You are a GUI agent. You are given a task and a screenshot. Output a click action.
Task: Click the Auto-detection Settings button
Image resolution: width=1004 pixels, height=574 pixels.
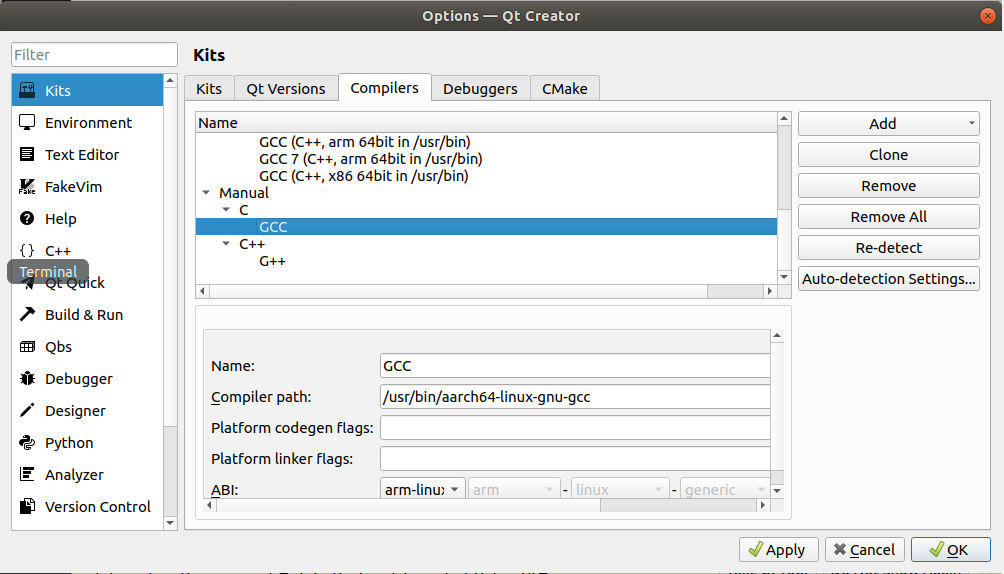(888, 279)
